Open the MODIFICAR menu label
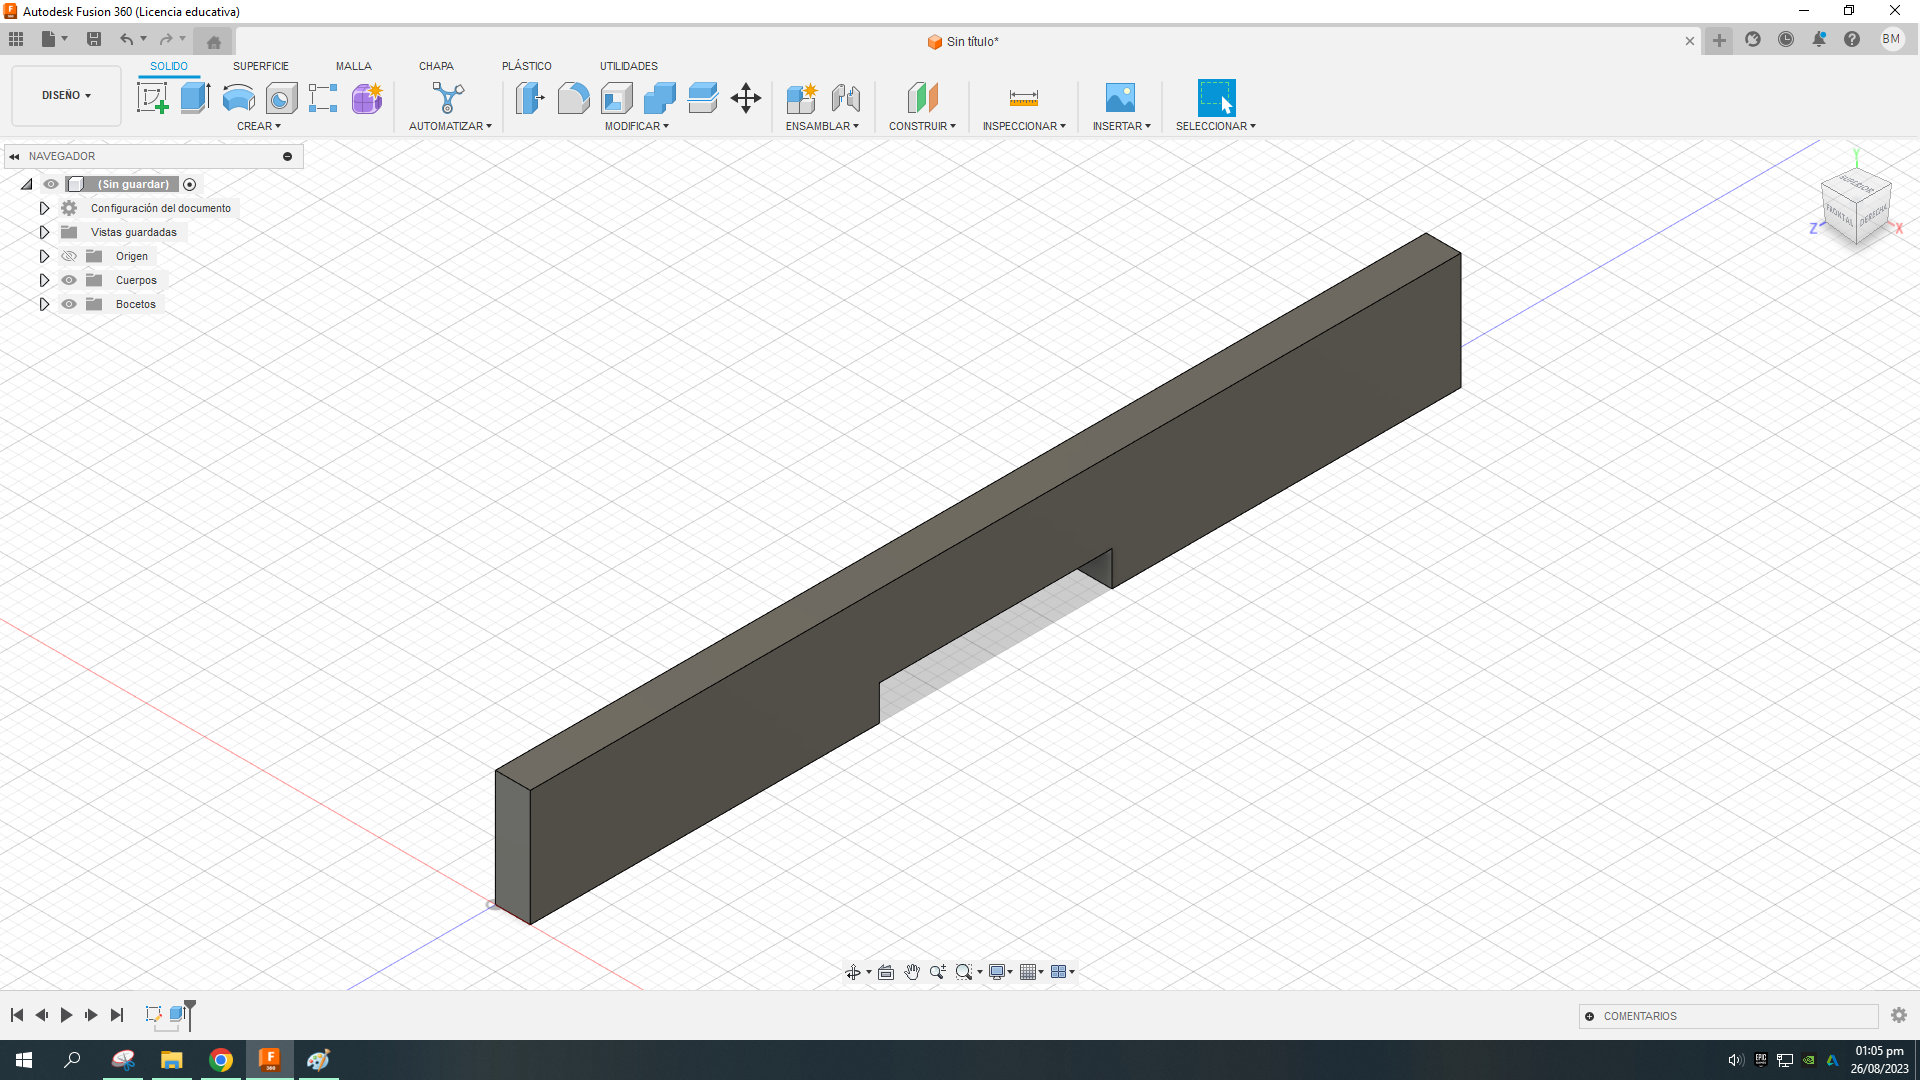This screenshot has width=1924, height=1082. point(636,127)
